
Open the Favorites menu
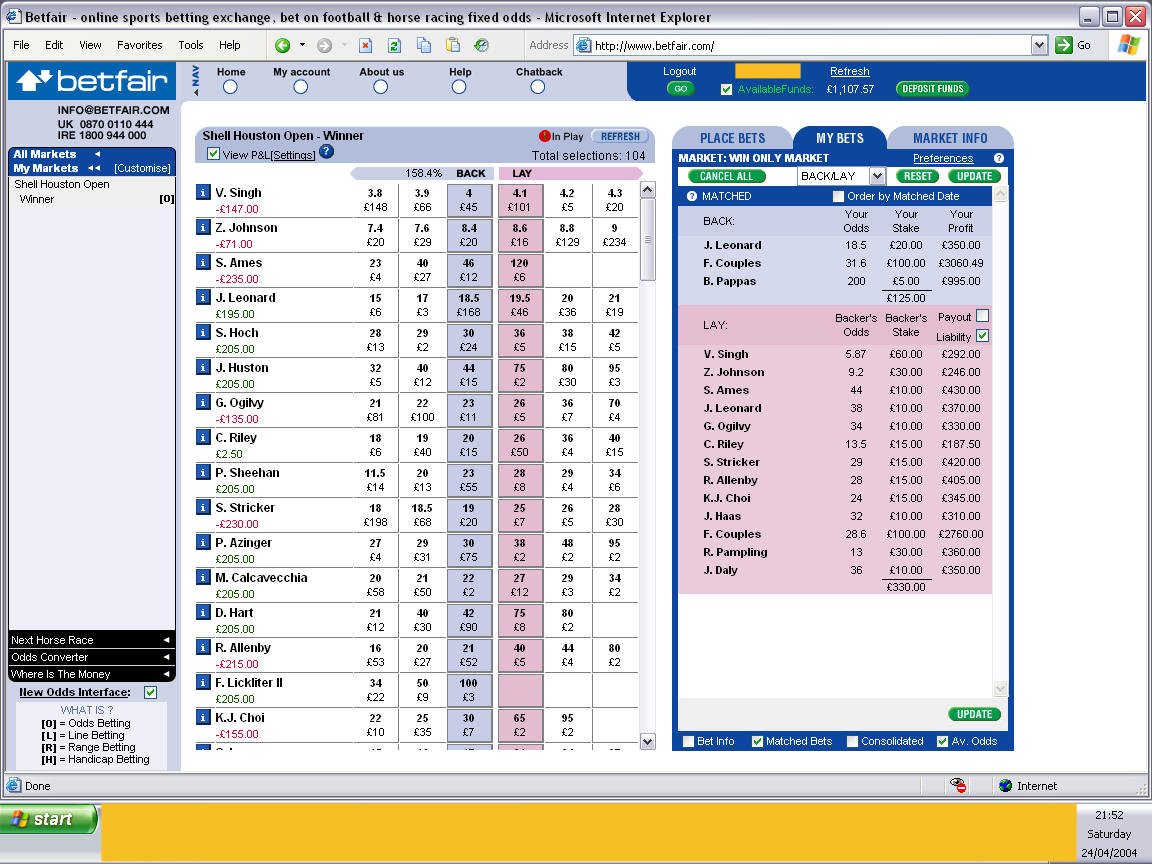[140, 45]
